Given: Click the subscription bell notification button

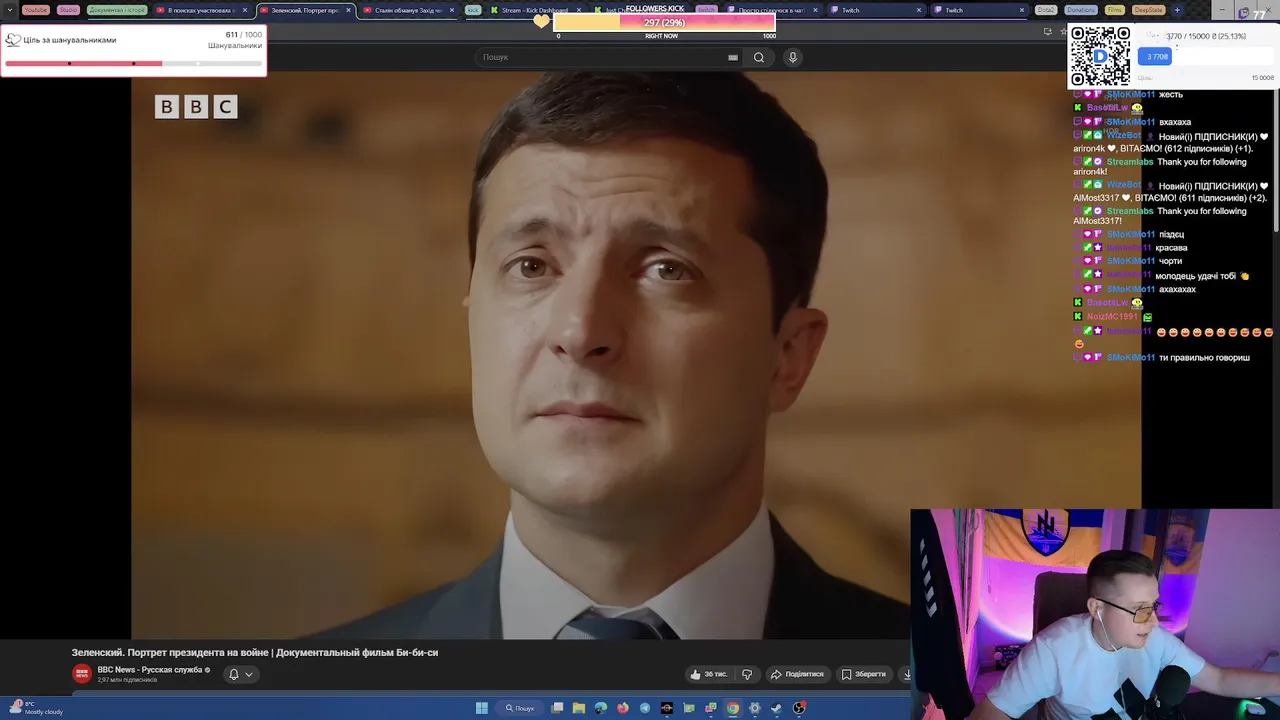Looking at the screenshot, I should pos(234,674).
